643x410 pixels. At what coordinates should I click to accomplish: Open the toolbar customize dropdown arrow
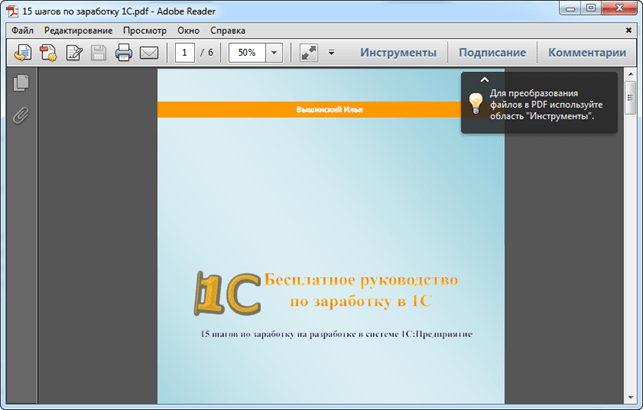click(x=331, y=52)
